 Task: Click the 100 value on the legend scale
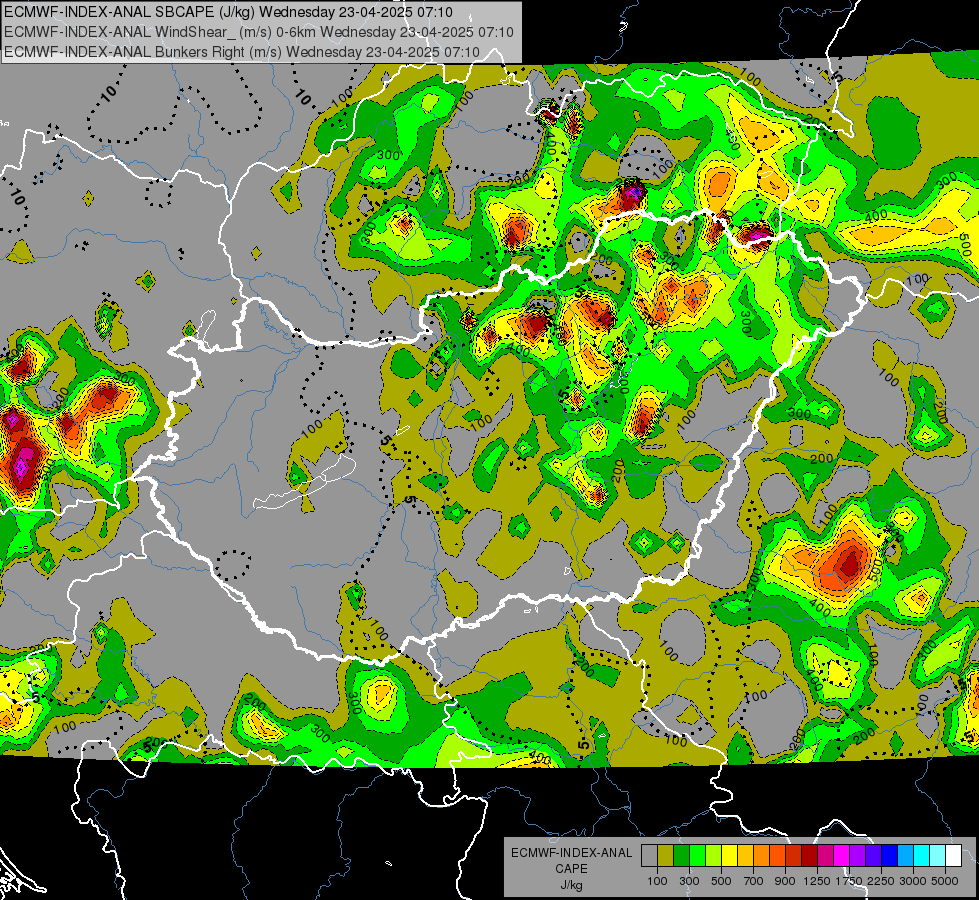coord(657,881)
